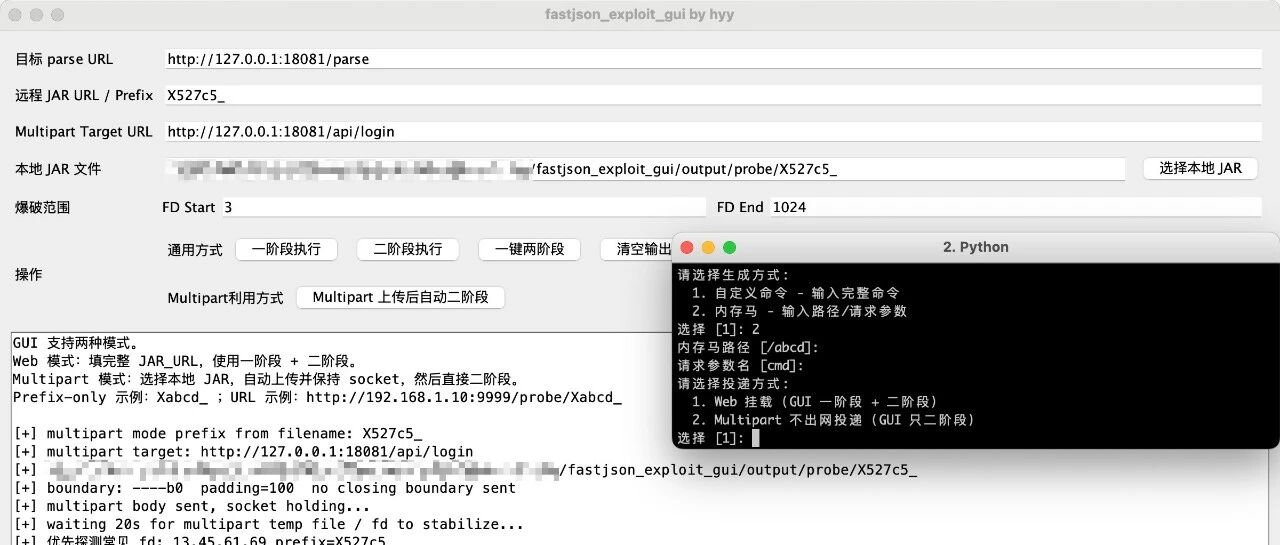The image size is (1280, 545).
Task: Click the Multipart Target URL input field
Action: (x=713, y=131)
